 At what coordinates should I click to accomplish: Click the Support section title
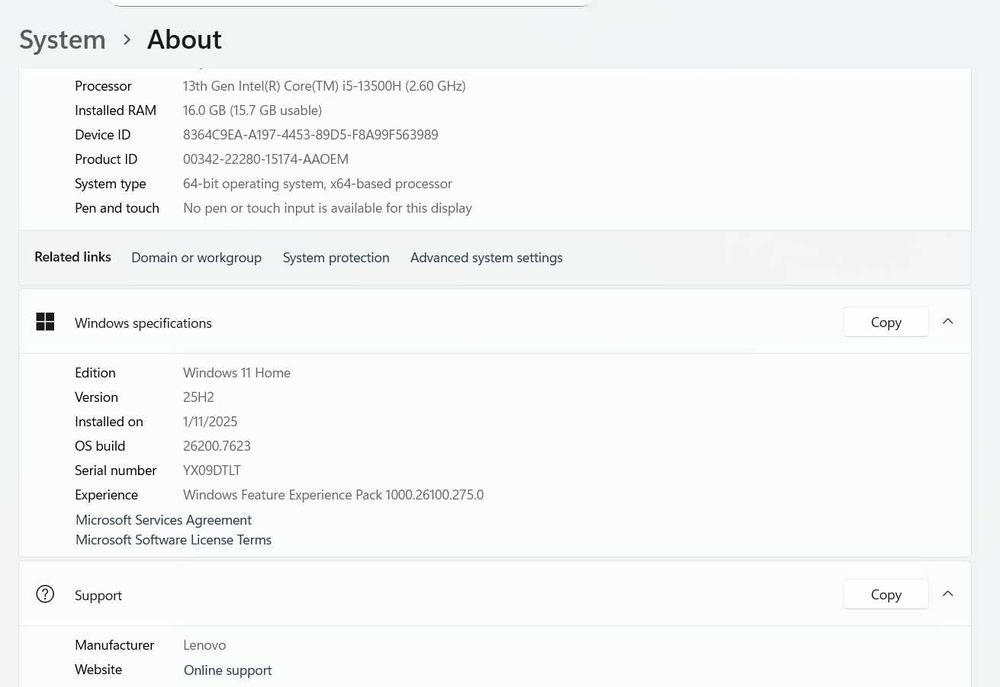98,595
